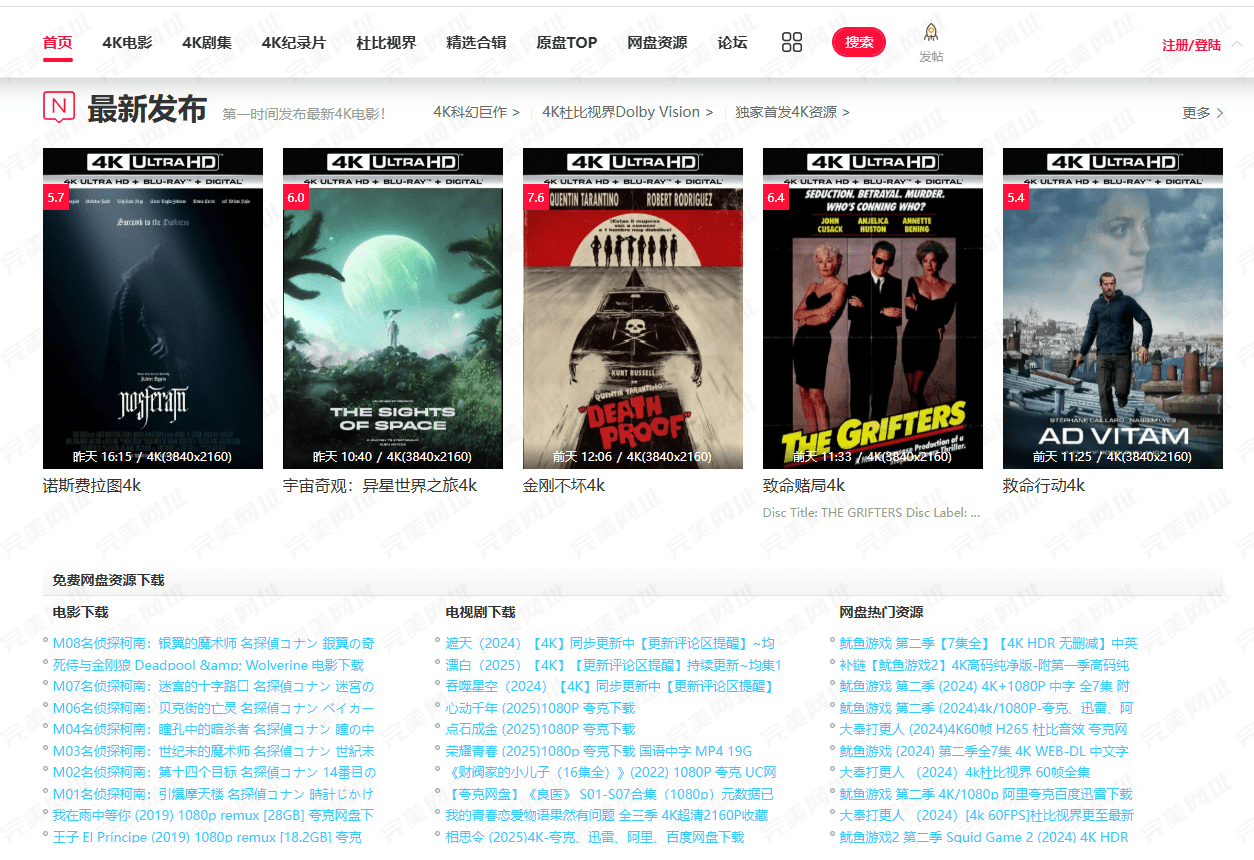Open the grid categories icon

(792, 42)
